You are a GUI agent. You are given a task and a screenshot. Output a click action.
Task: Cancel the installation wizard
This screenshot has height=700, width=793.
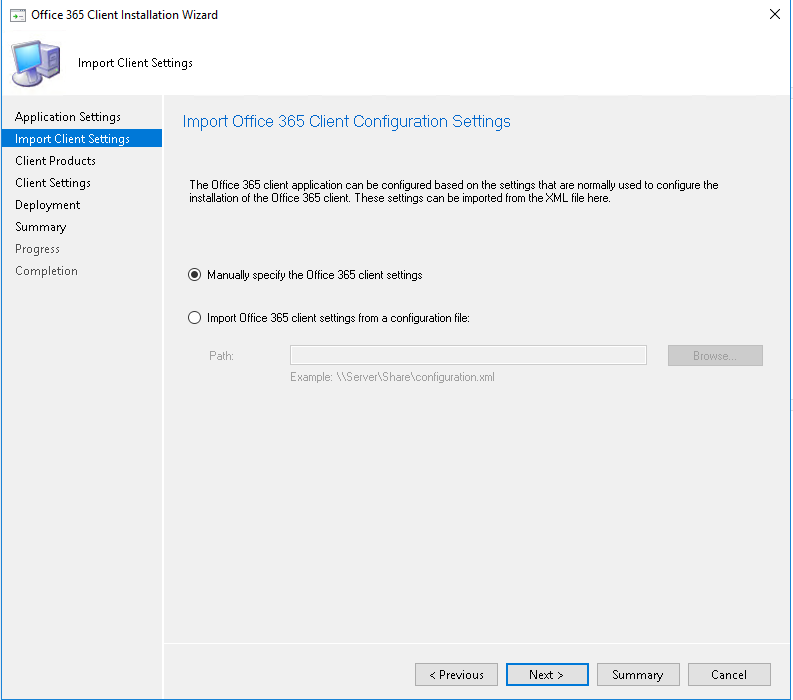click(x=729, y=675)
